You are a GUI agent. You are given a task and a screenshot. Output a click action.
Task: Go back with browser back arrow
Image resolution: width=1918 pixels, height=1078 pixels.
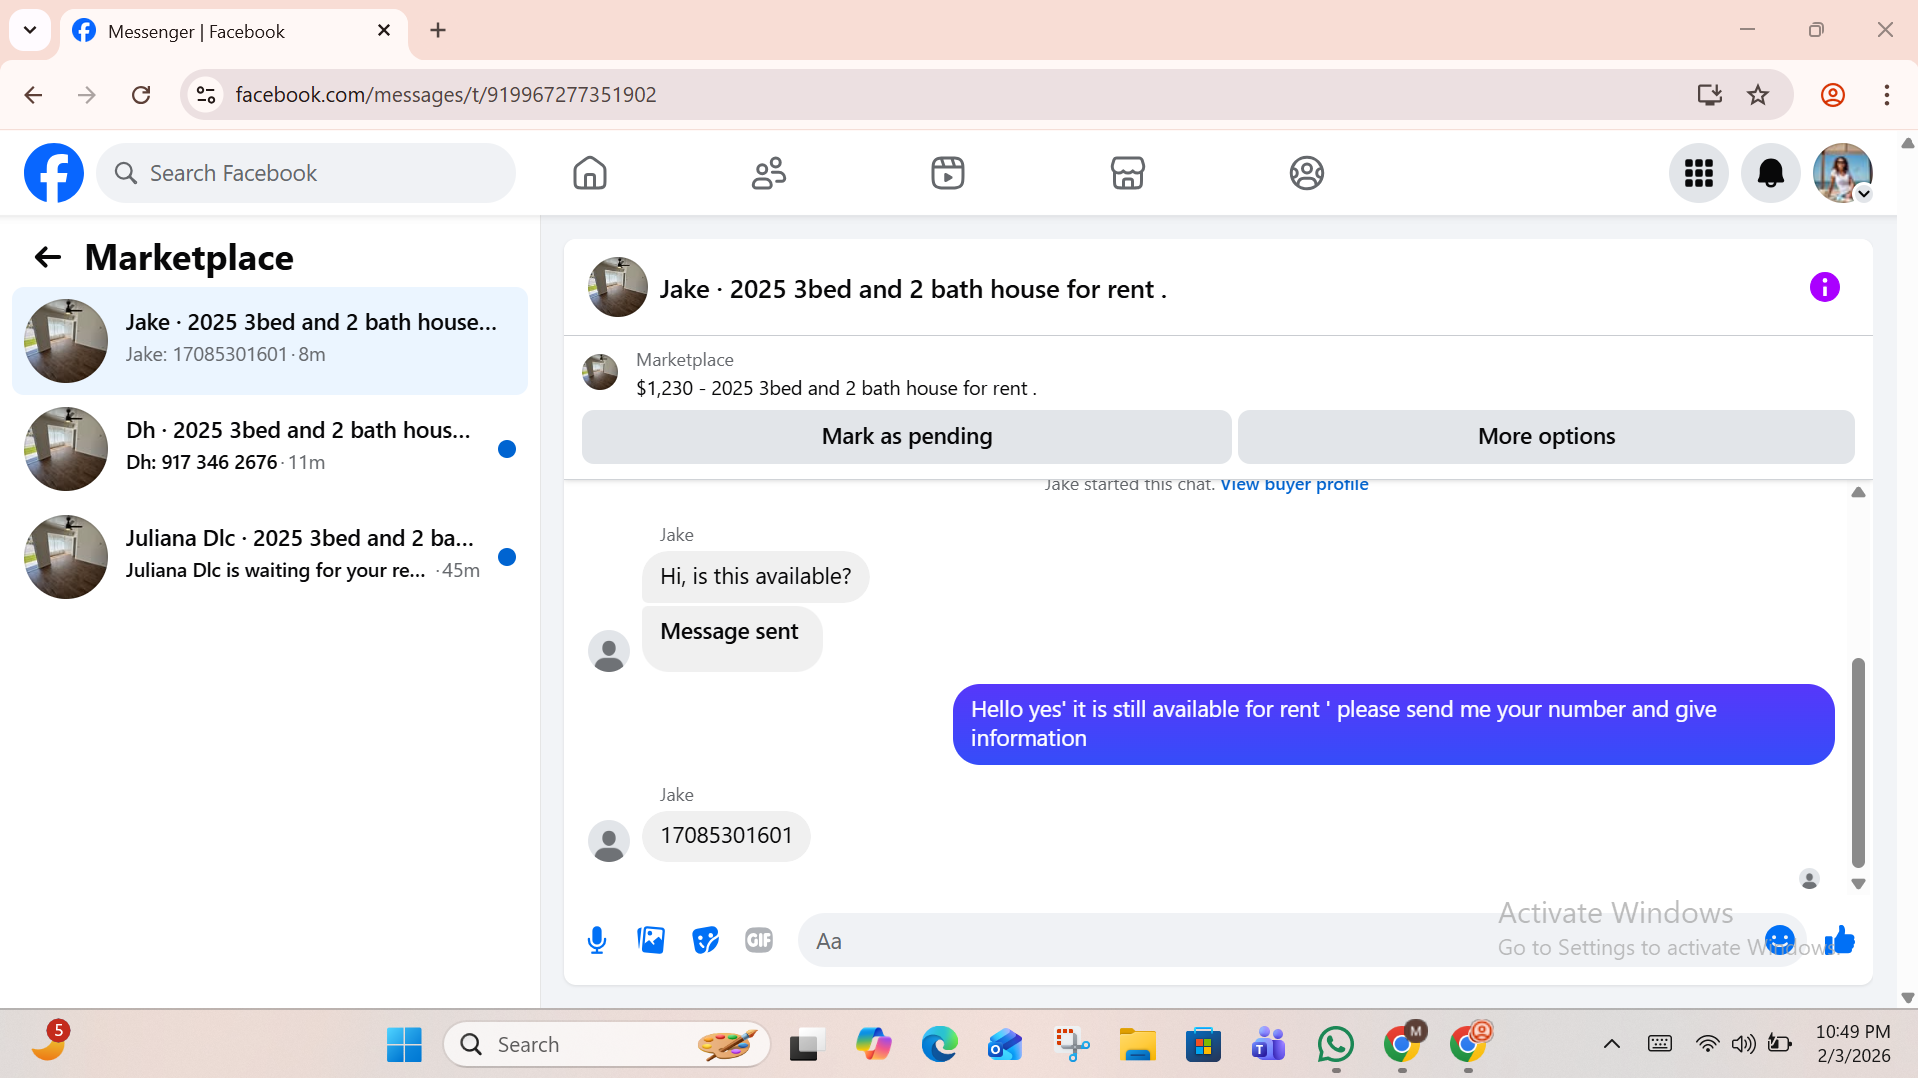tap(33, 95)
